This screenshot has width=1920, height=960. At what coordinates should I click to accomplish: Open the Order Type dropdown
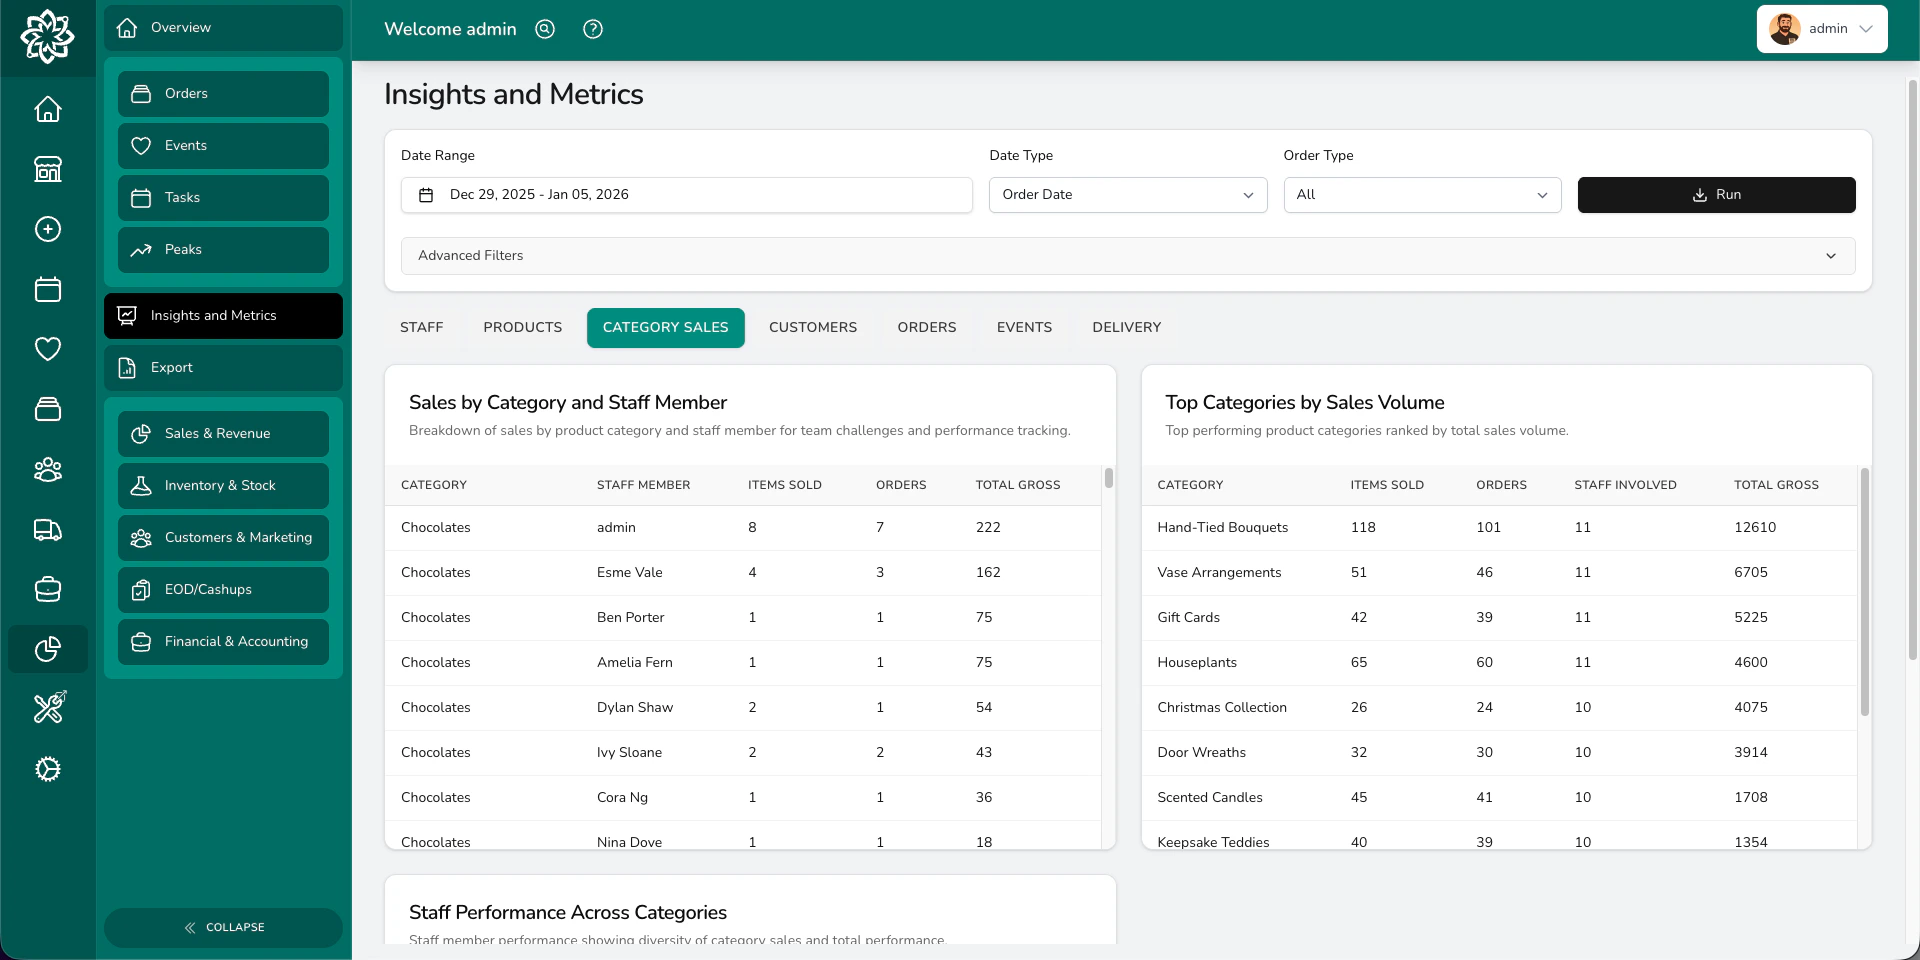click(x=1421, y=195)
